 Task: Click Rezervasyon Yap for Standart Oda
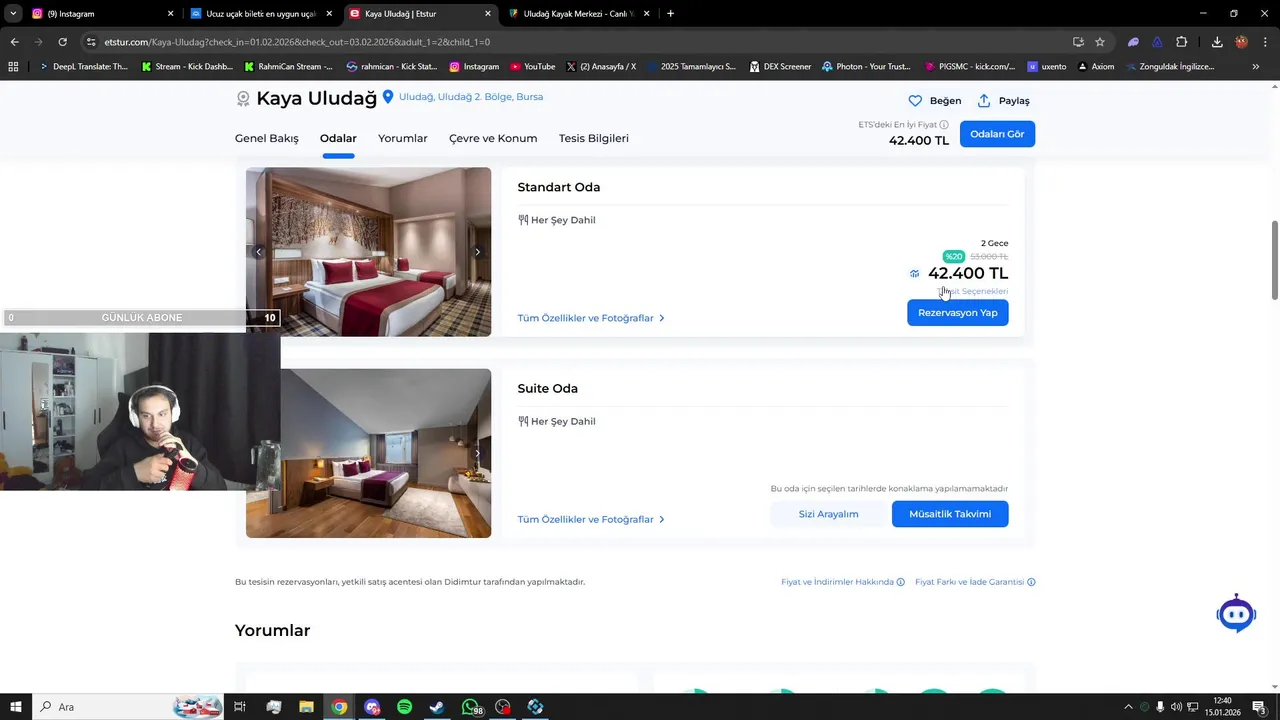(x=958, y=313)
